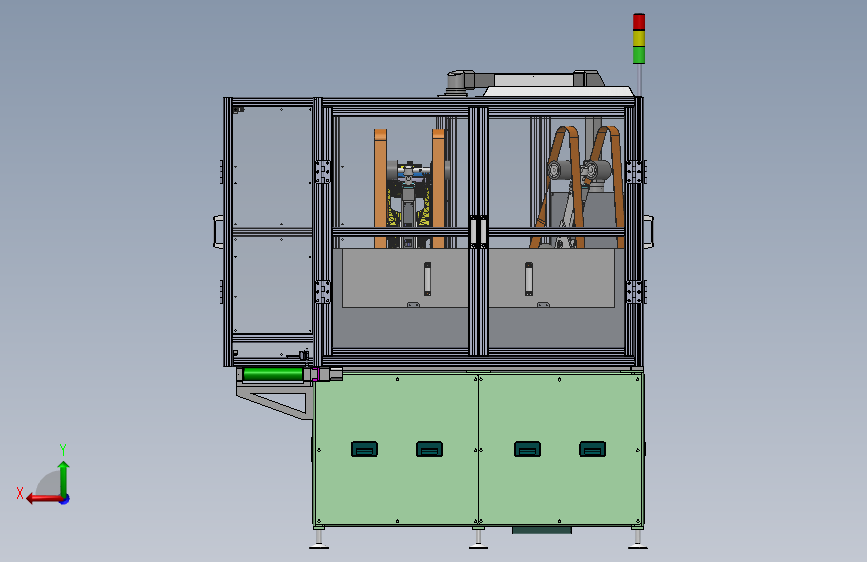Select the yellow light on the signal tower

click(639, 38)
